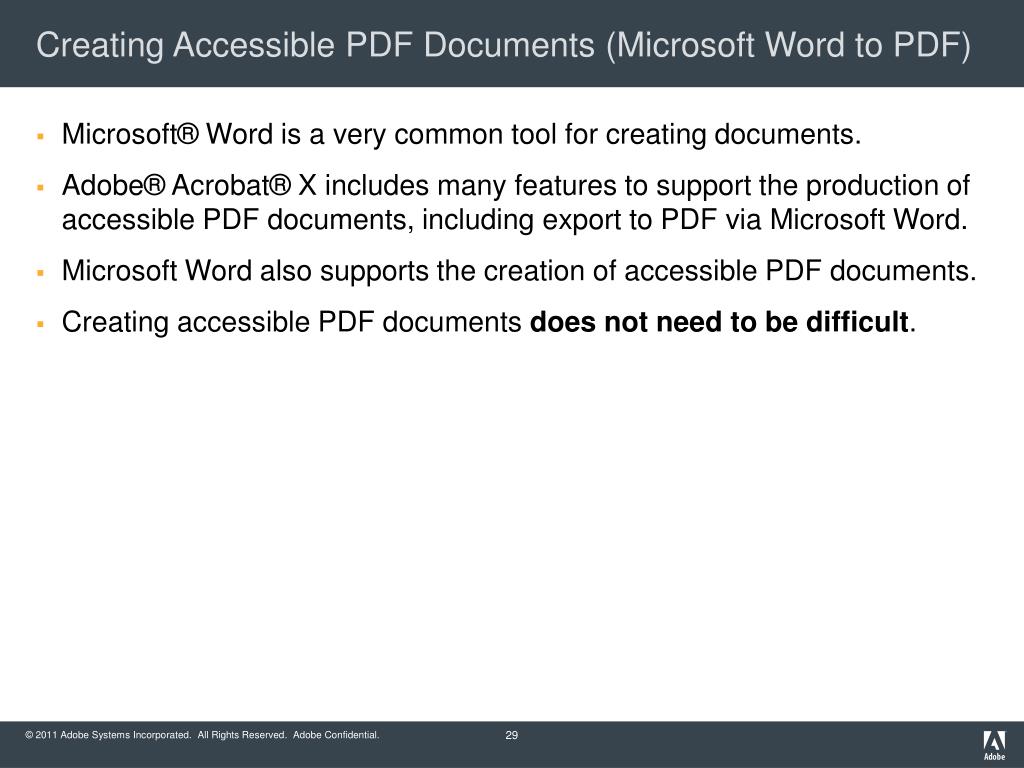Click the bullet beginning 'Adobe® Acrobat® X includes'
The width and height of the screenshot is (1024, 768).
click(x=516, y=202)
